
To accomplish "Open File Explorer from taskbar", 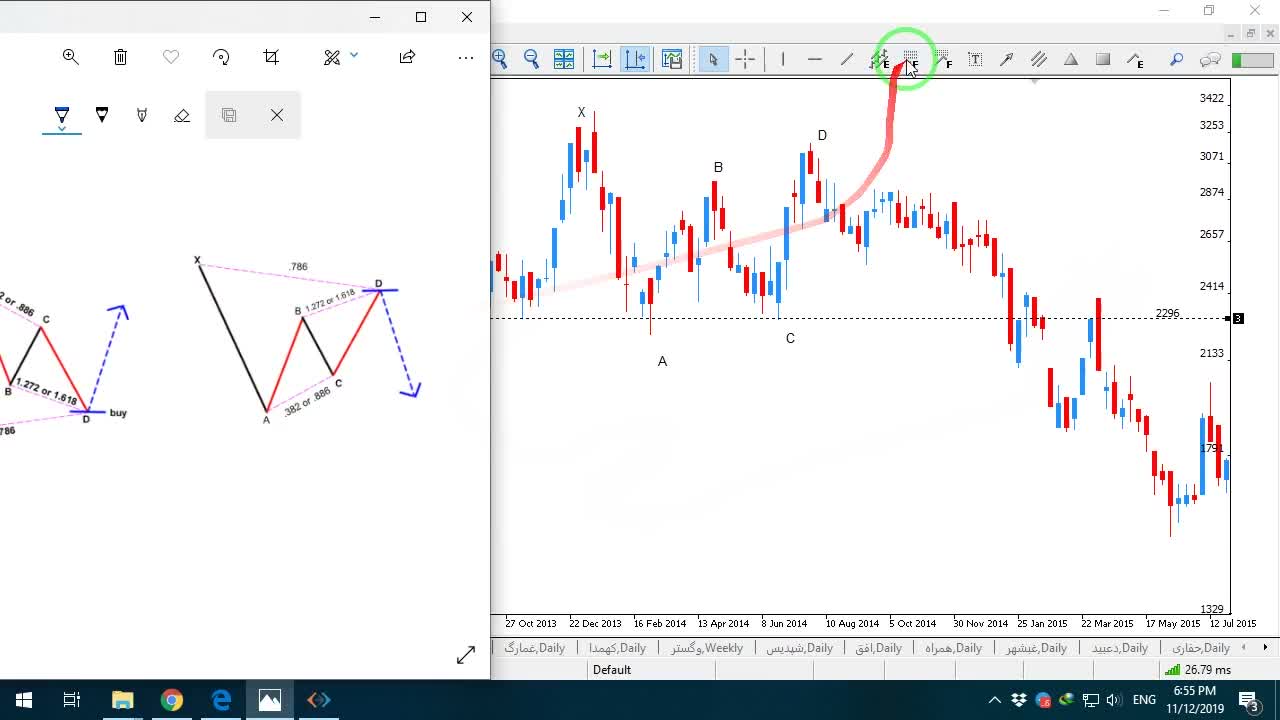I will click(x=122, y=700).
